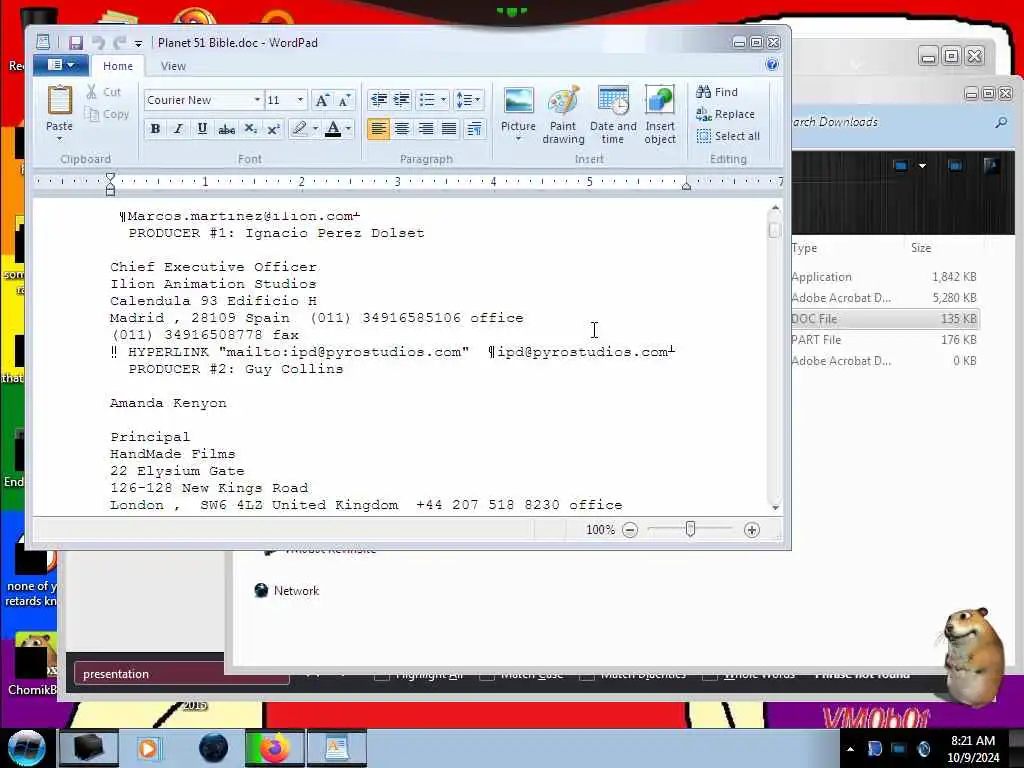Click the Increase indent icon
This screenshot has width=1024, height=768.
point(402,100)
